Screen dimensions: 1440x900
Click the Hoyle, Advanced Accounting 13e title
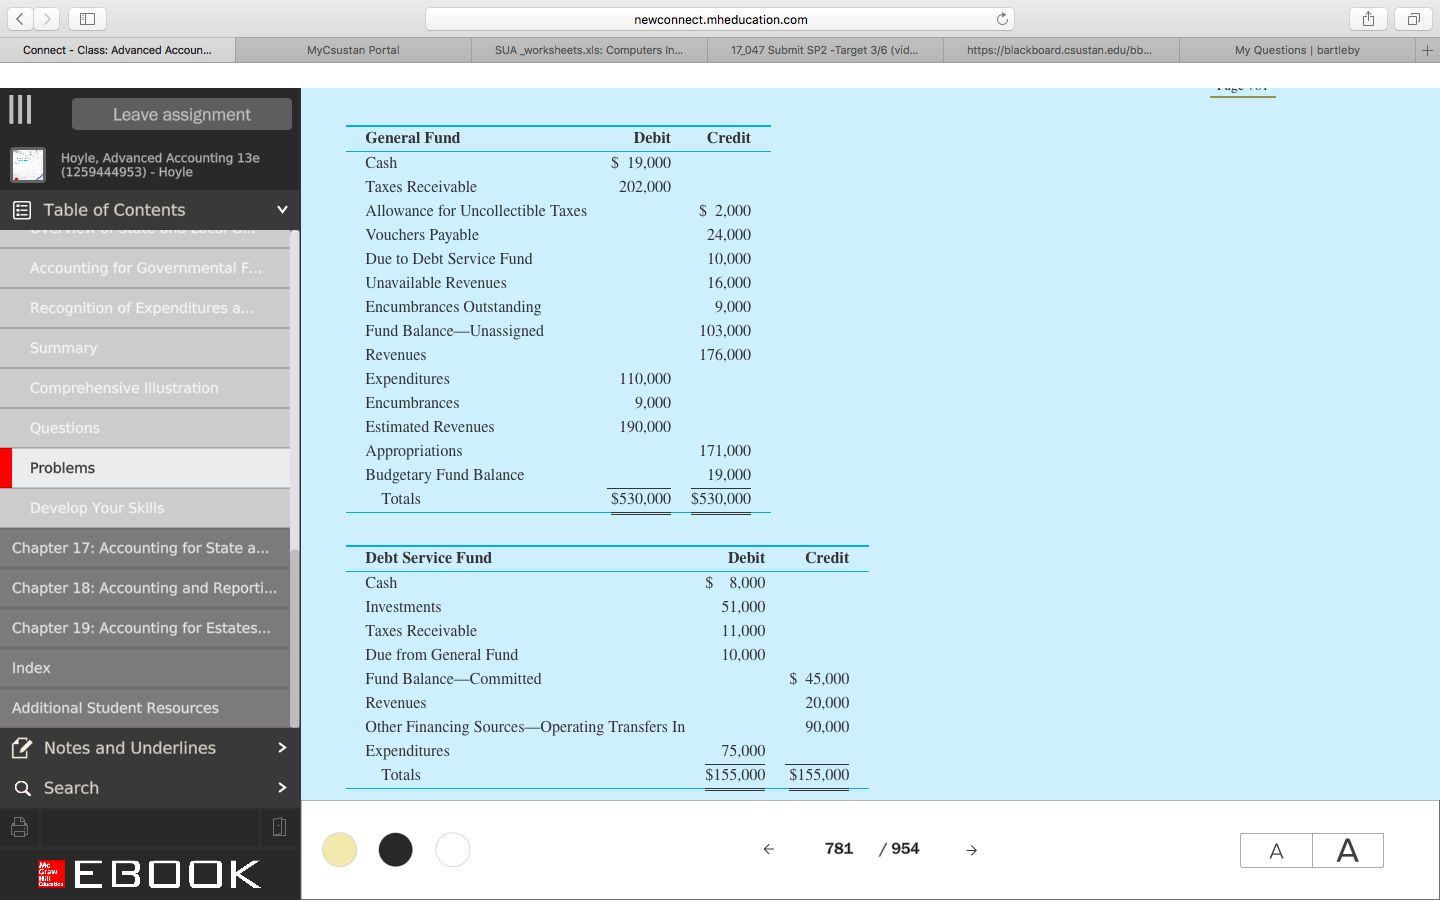pyautogui.click(x=160, y=165)
